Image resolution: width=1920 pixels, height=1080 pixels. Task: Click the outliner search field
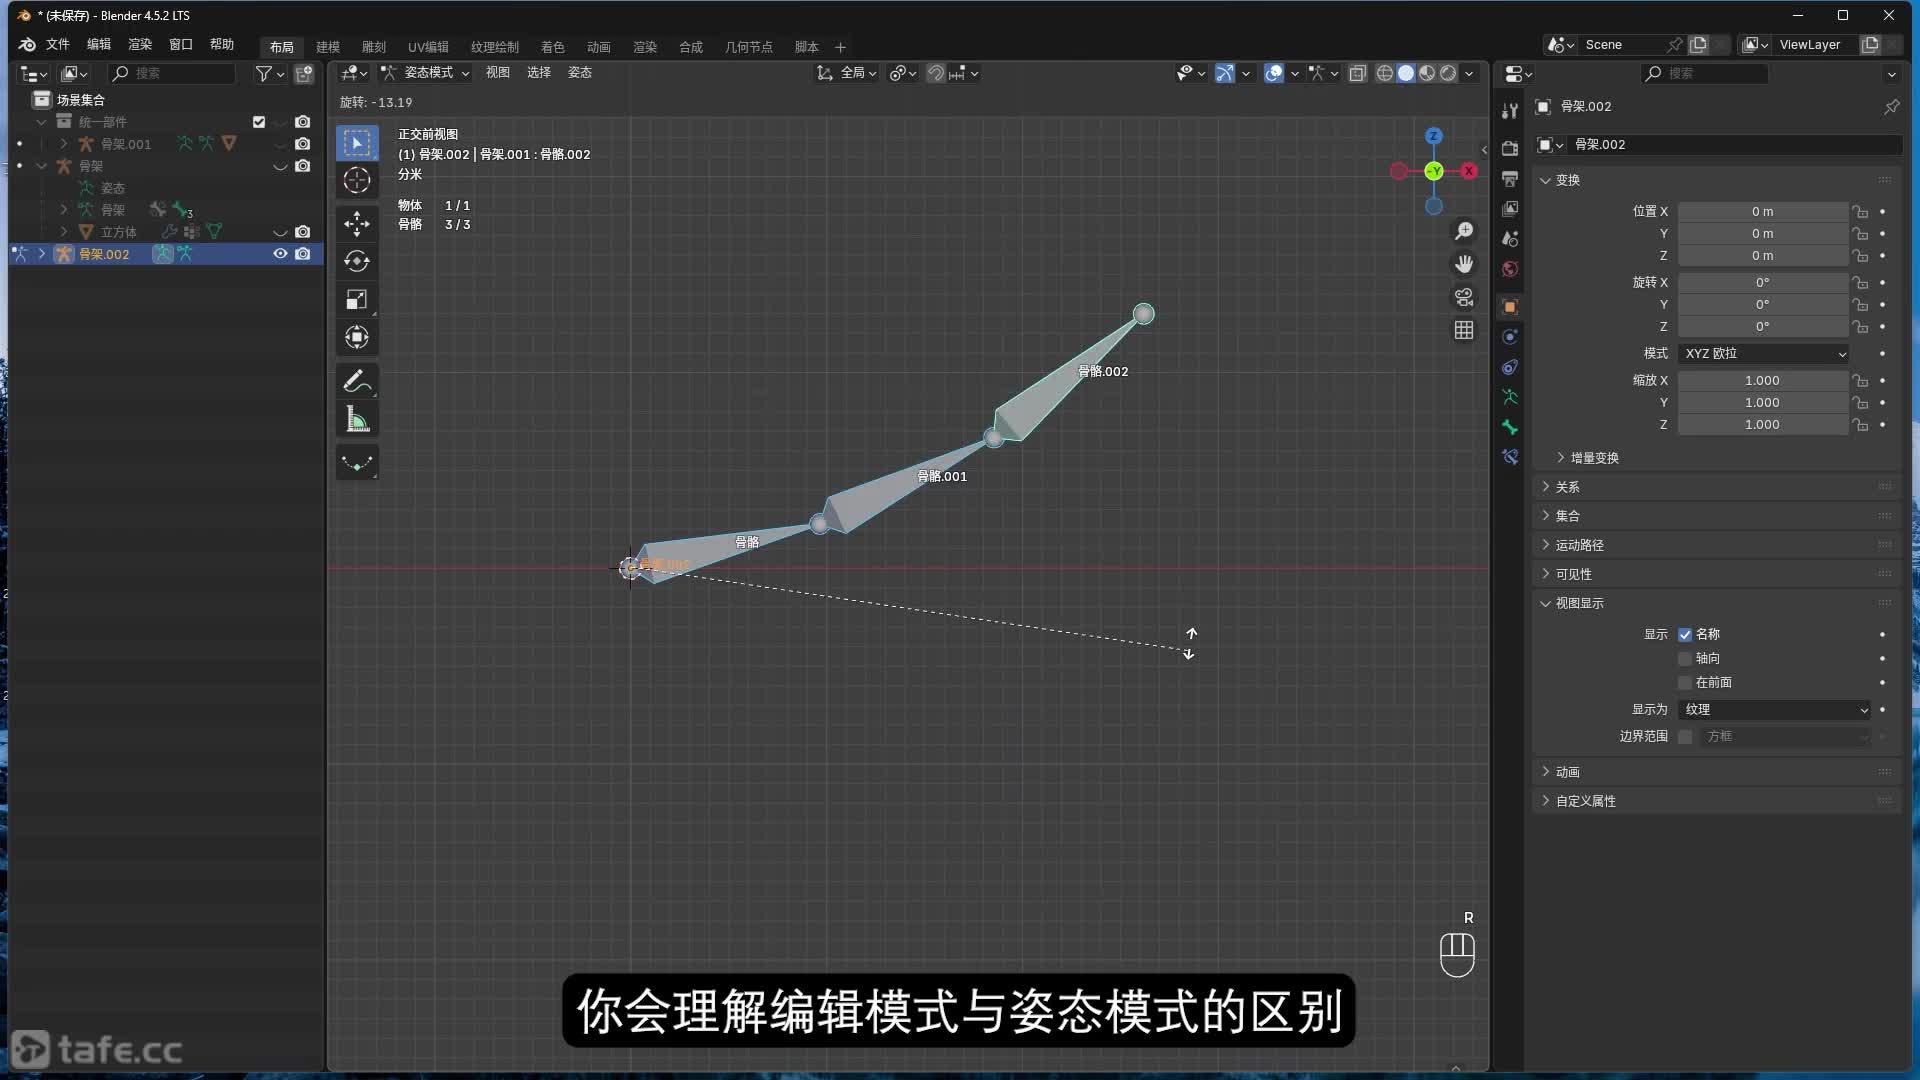click(172, 74)
